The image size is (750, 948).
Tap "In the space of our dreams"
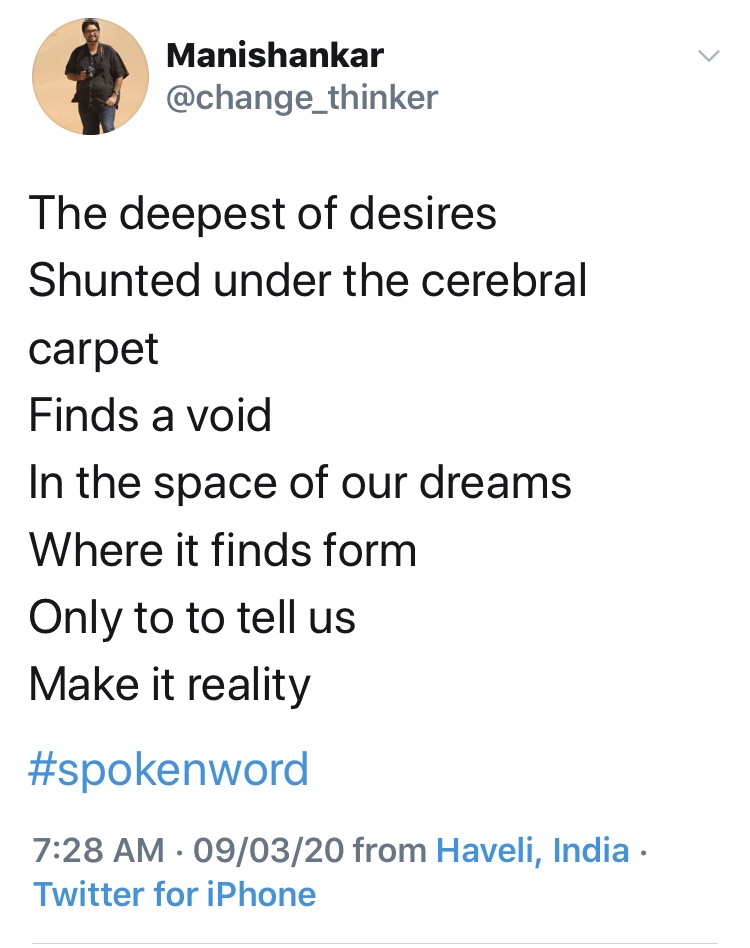[300, 483]
